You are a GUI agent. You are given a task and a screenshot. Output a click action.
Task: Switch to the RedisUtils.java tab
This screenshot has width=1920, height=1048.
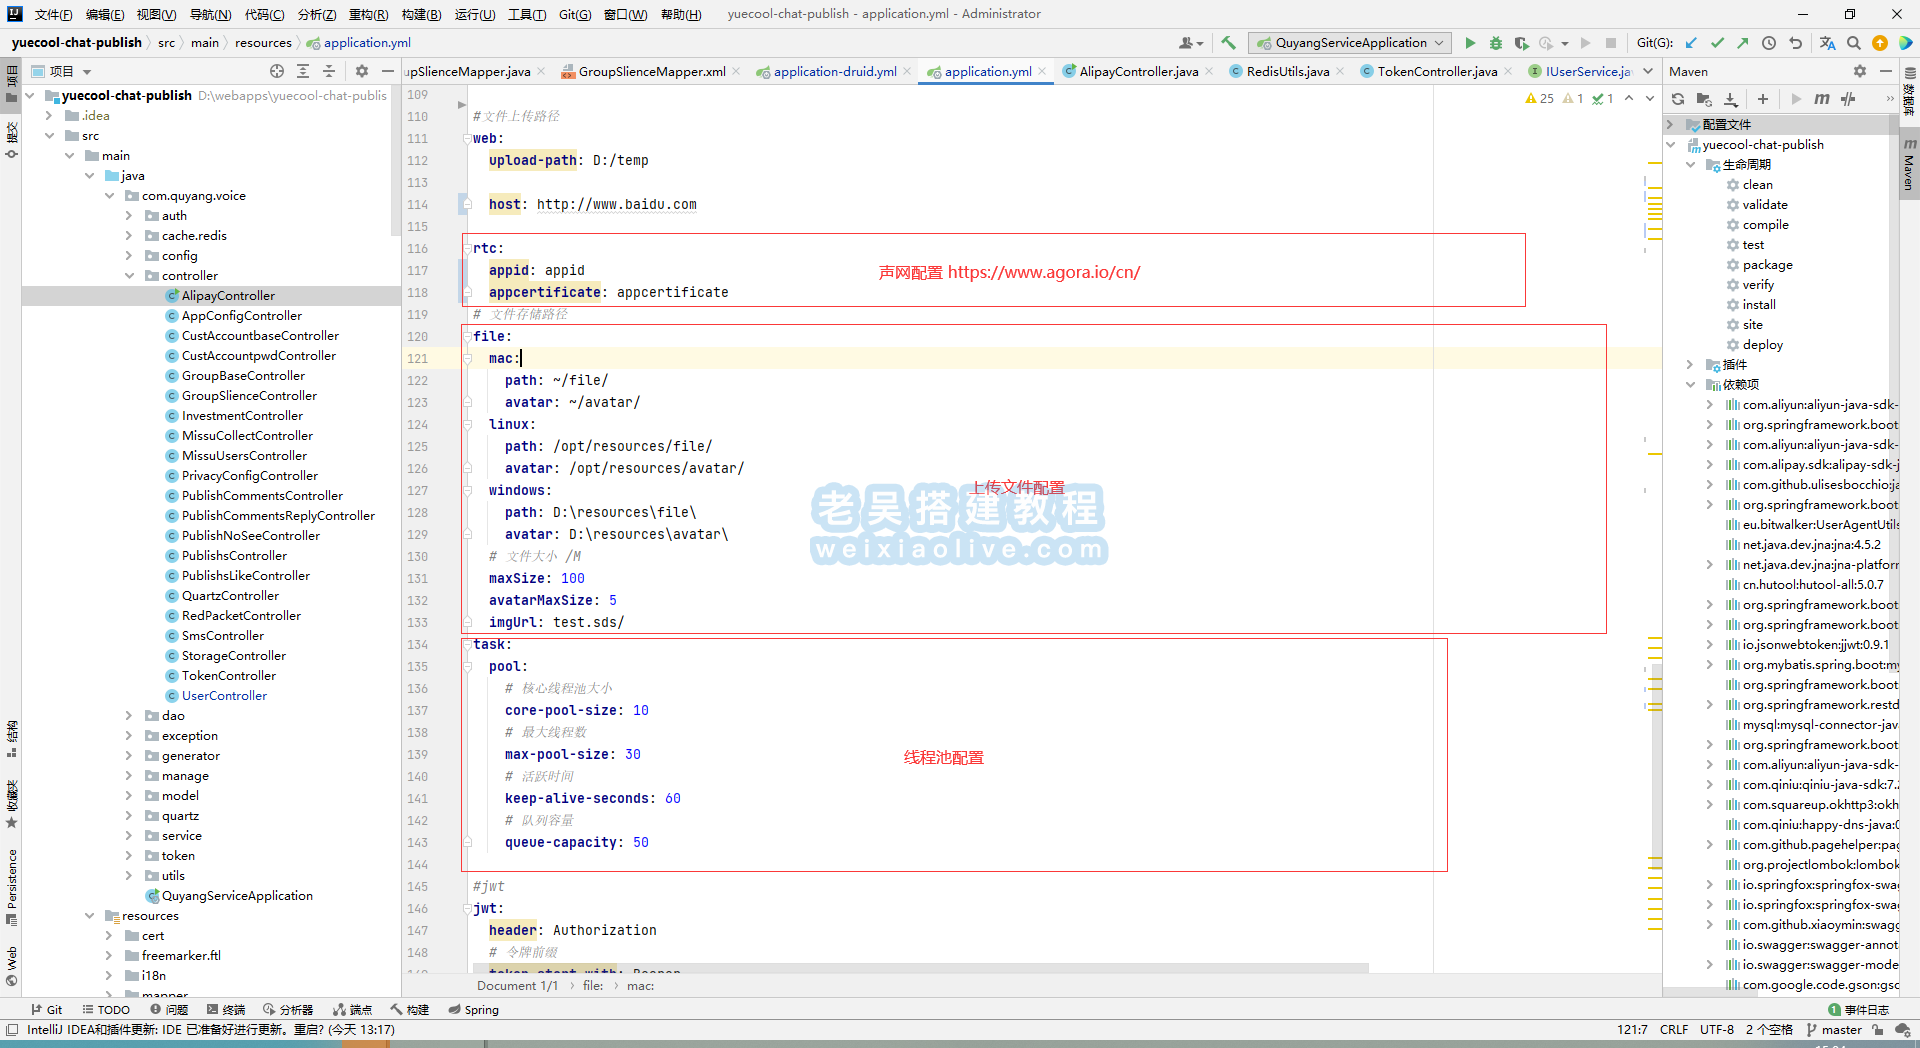(1287, 71)
